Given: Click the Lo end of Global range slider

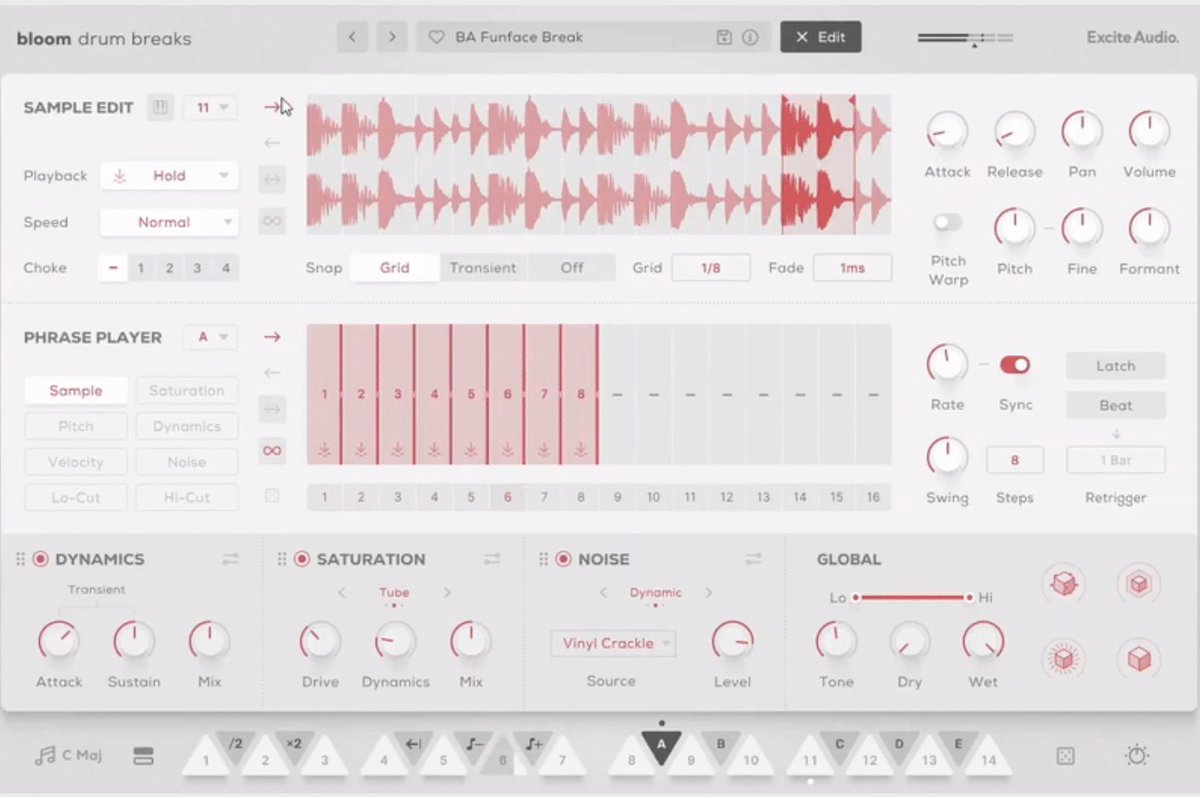Looking at the screenshot, I should click(x=856, y=598).
